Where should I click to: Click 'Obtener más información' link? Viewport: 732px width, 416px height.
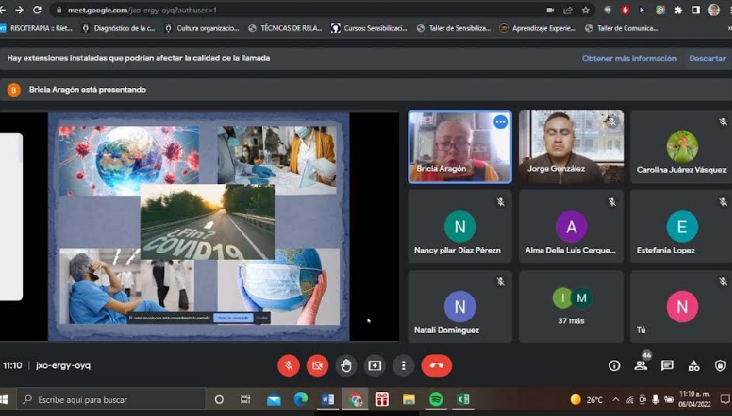[x=629, y=58]
